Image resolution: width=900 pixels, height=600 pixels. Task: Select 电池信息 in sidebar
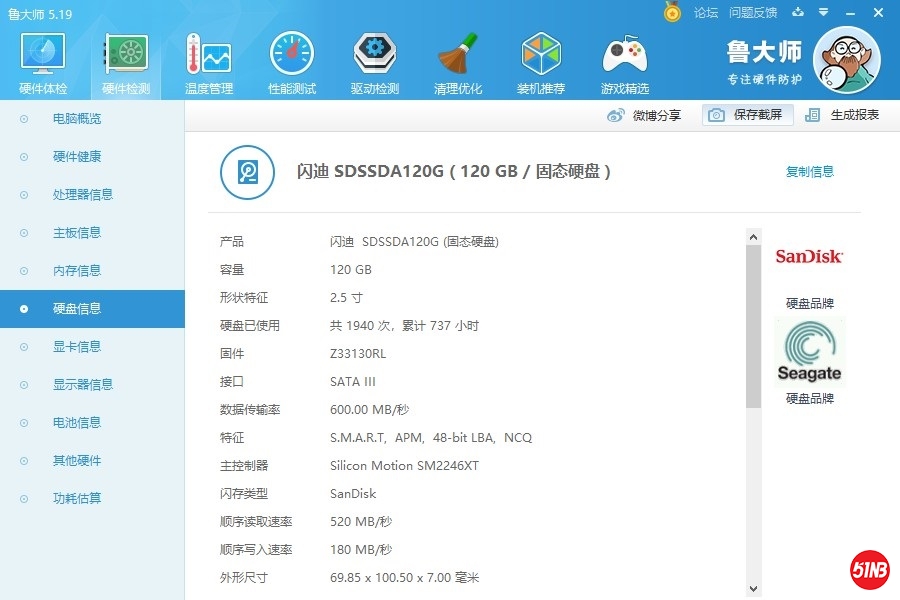(92, 423)
